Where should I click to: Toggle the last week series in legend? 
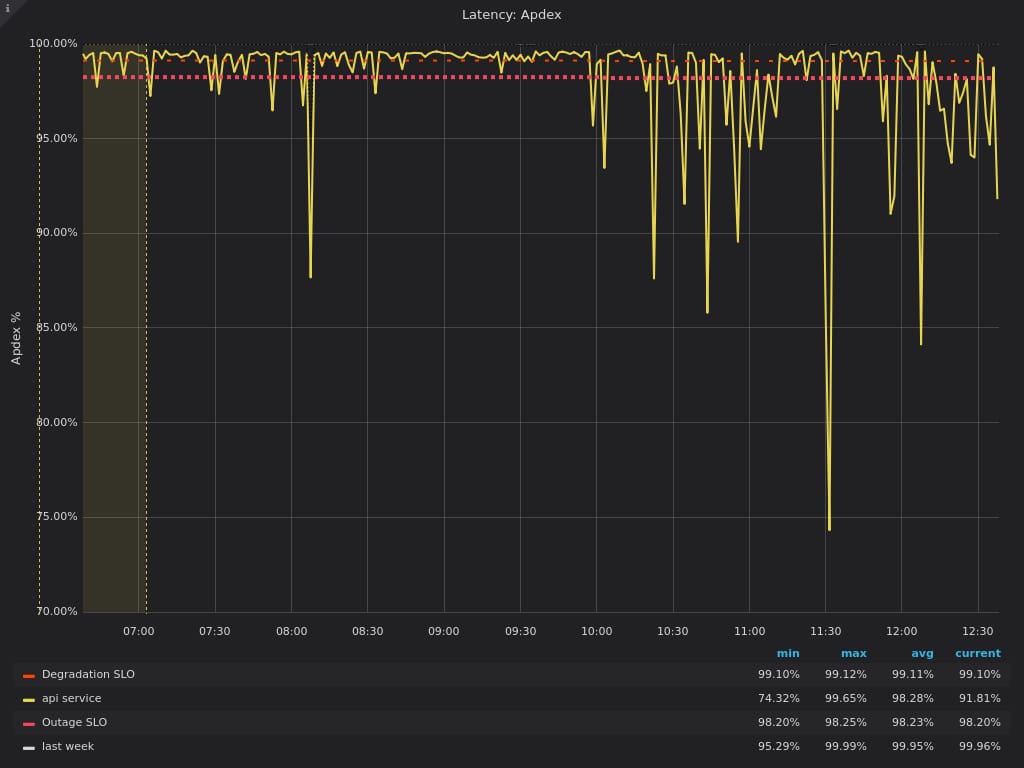68,746
